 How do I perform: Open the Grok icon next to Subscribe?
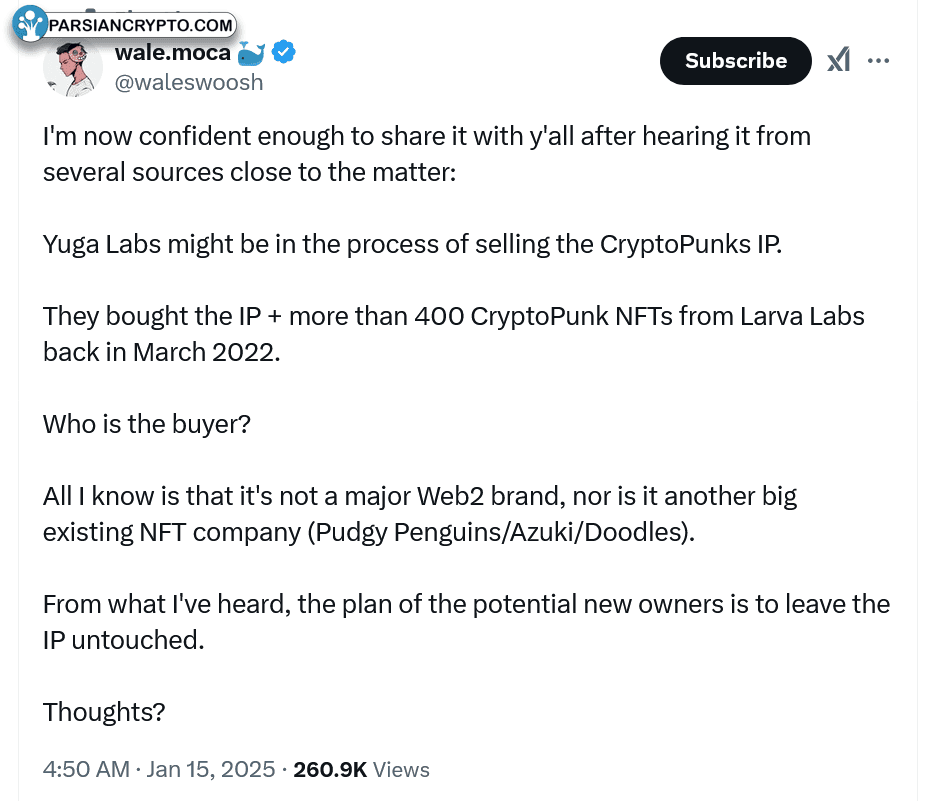click(838, 60)
